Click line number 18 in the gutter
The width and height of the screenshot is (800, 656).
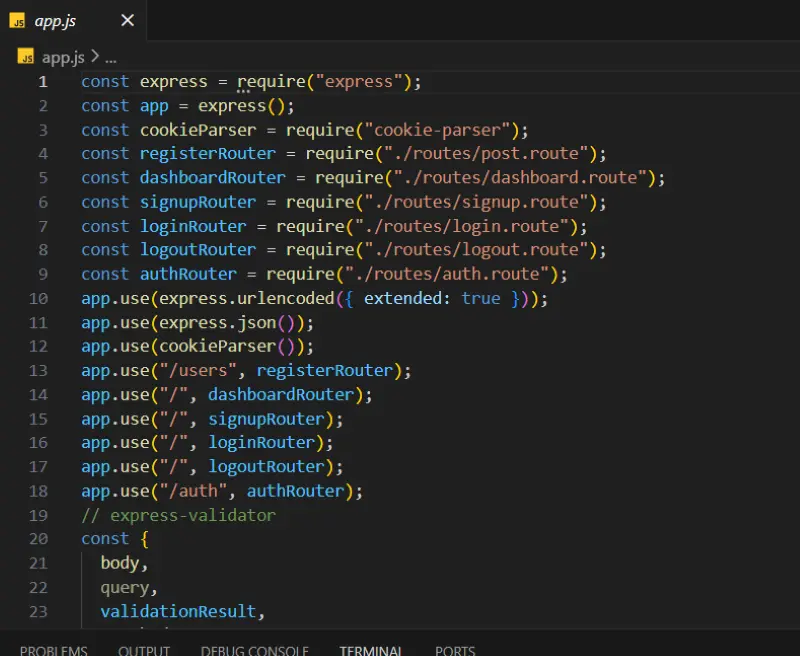tap(38, 490)
